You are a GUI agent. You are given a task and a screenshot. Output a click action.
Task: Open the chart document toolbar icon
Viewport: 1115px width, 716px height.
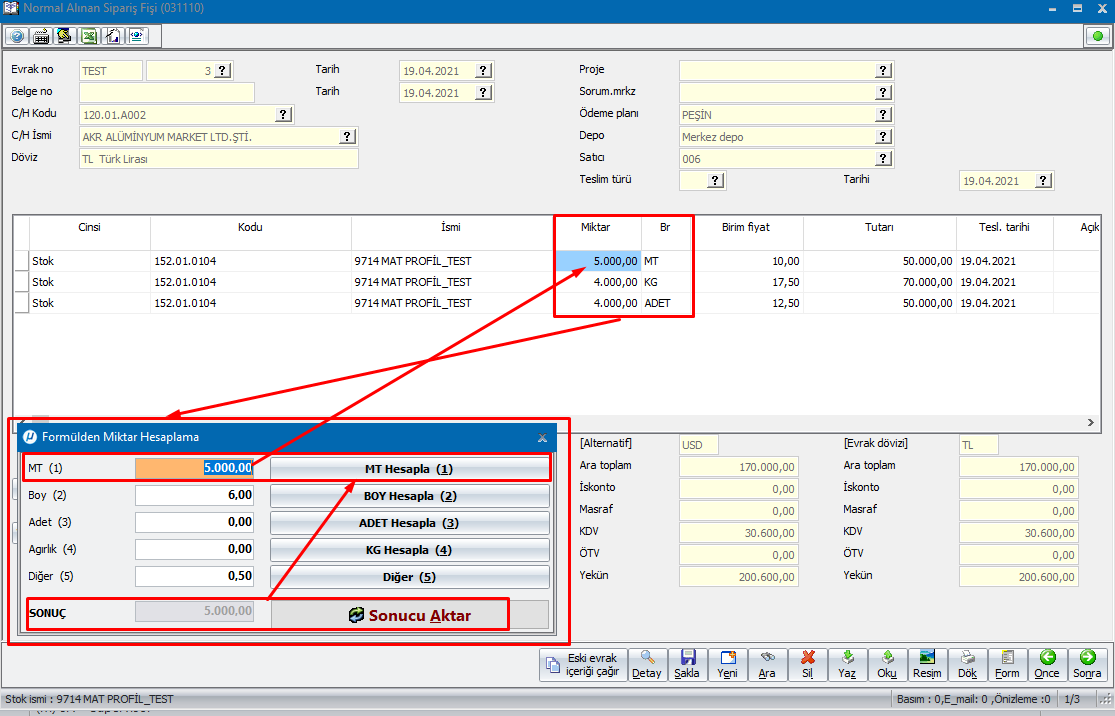pos(113,36)
